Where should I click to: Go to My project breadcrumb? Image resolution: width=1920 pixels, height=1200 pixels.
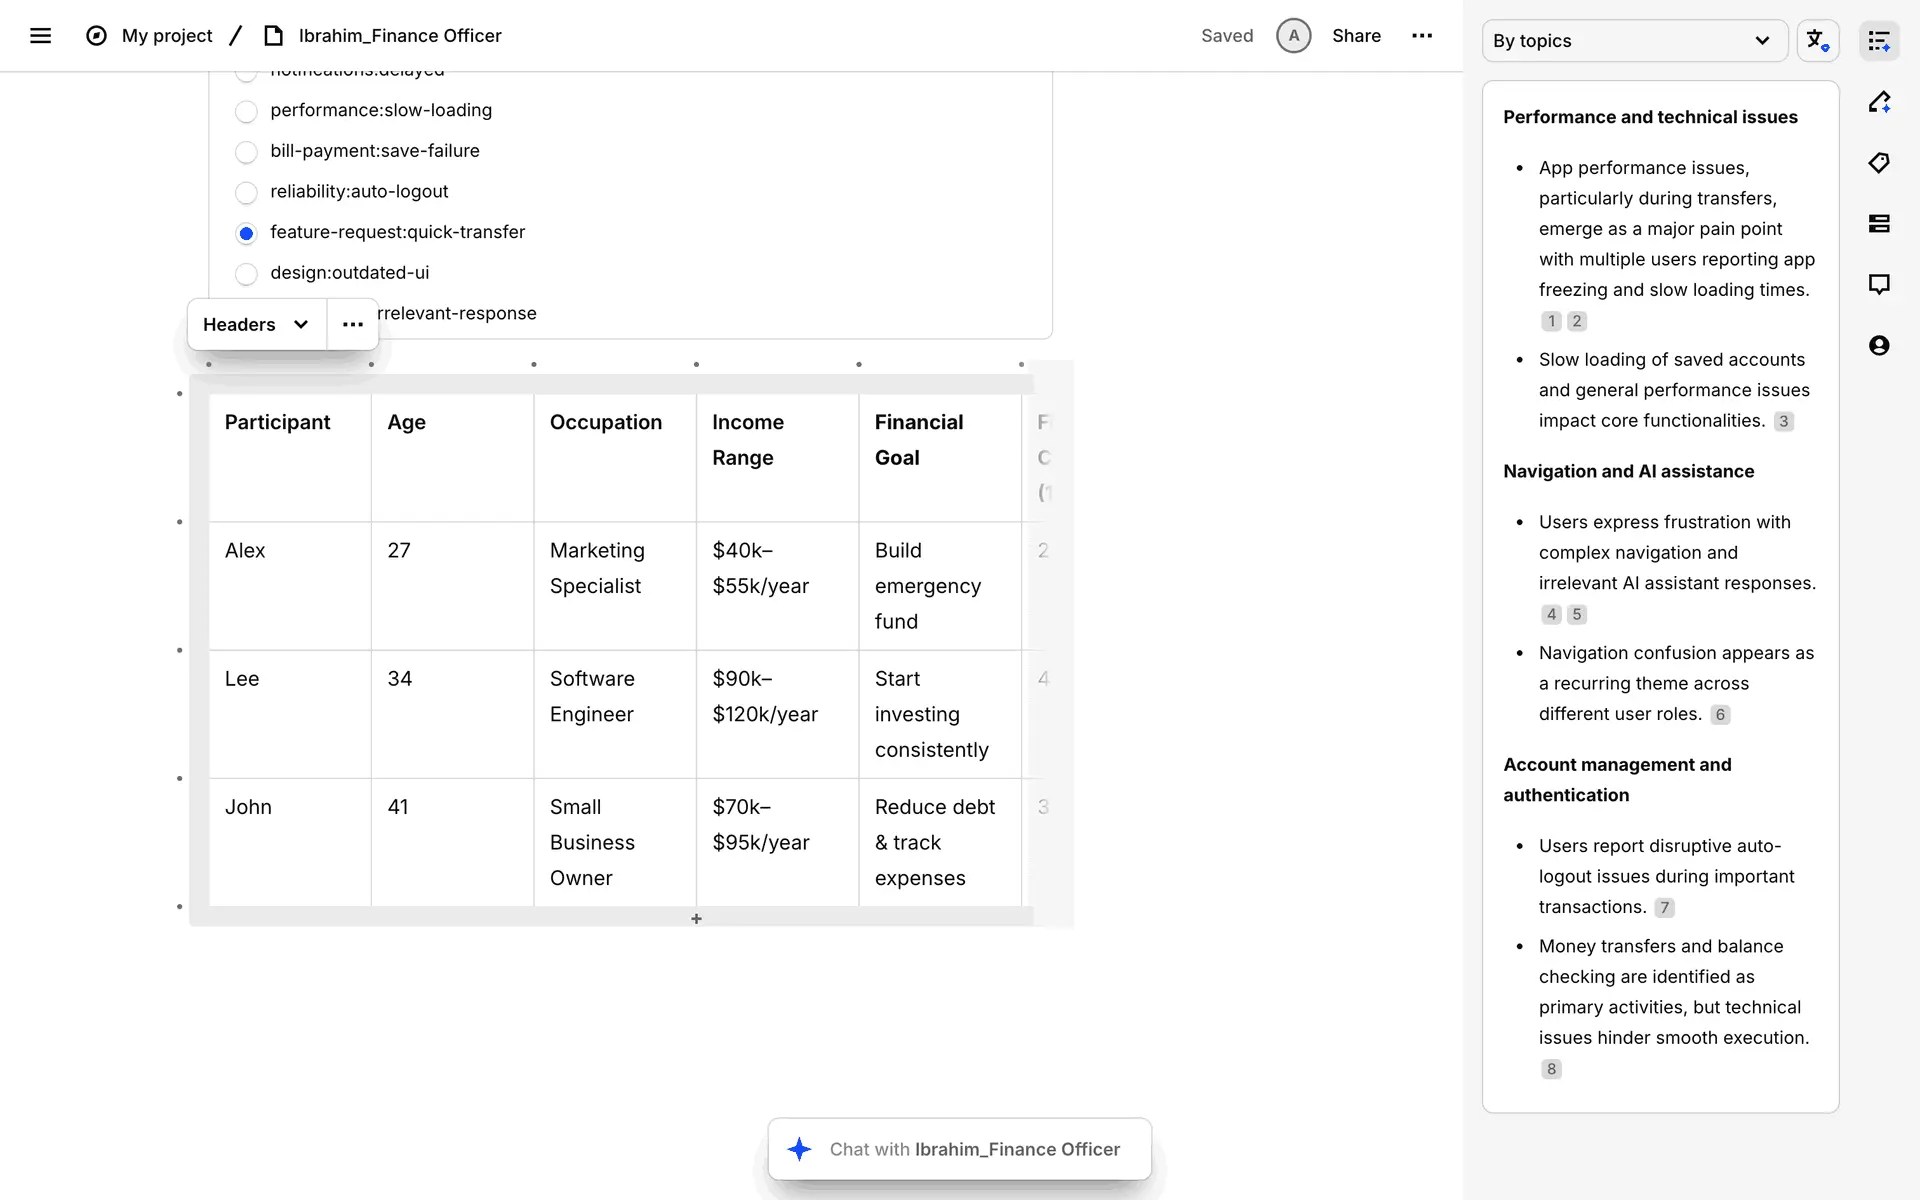click(x=166, y=36)
